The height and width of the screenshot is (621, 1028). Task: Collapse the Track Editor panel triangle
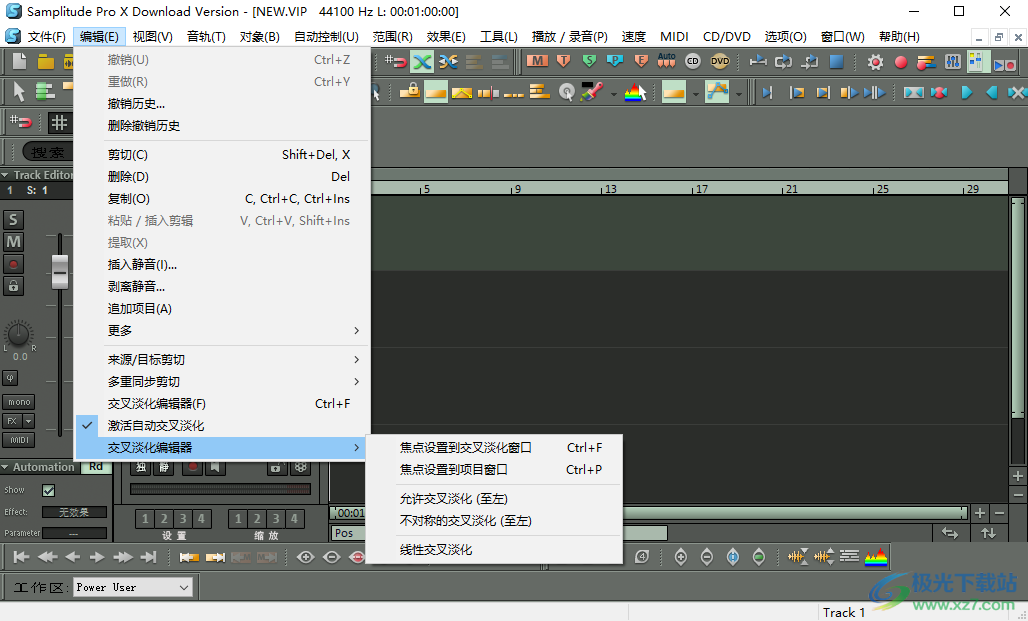pos(5,175)
